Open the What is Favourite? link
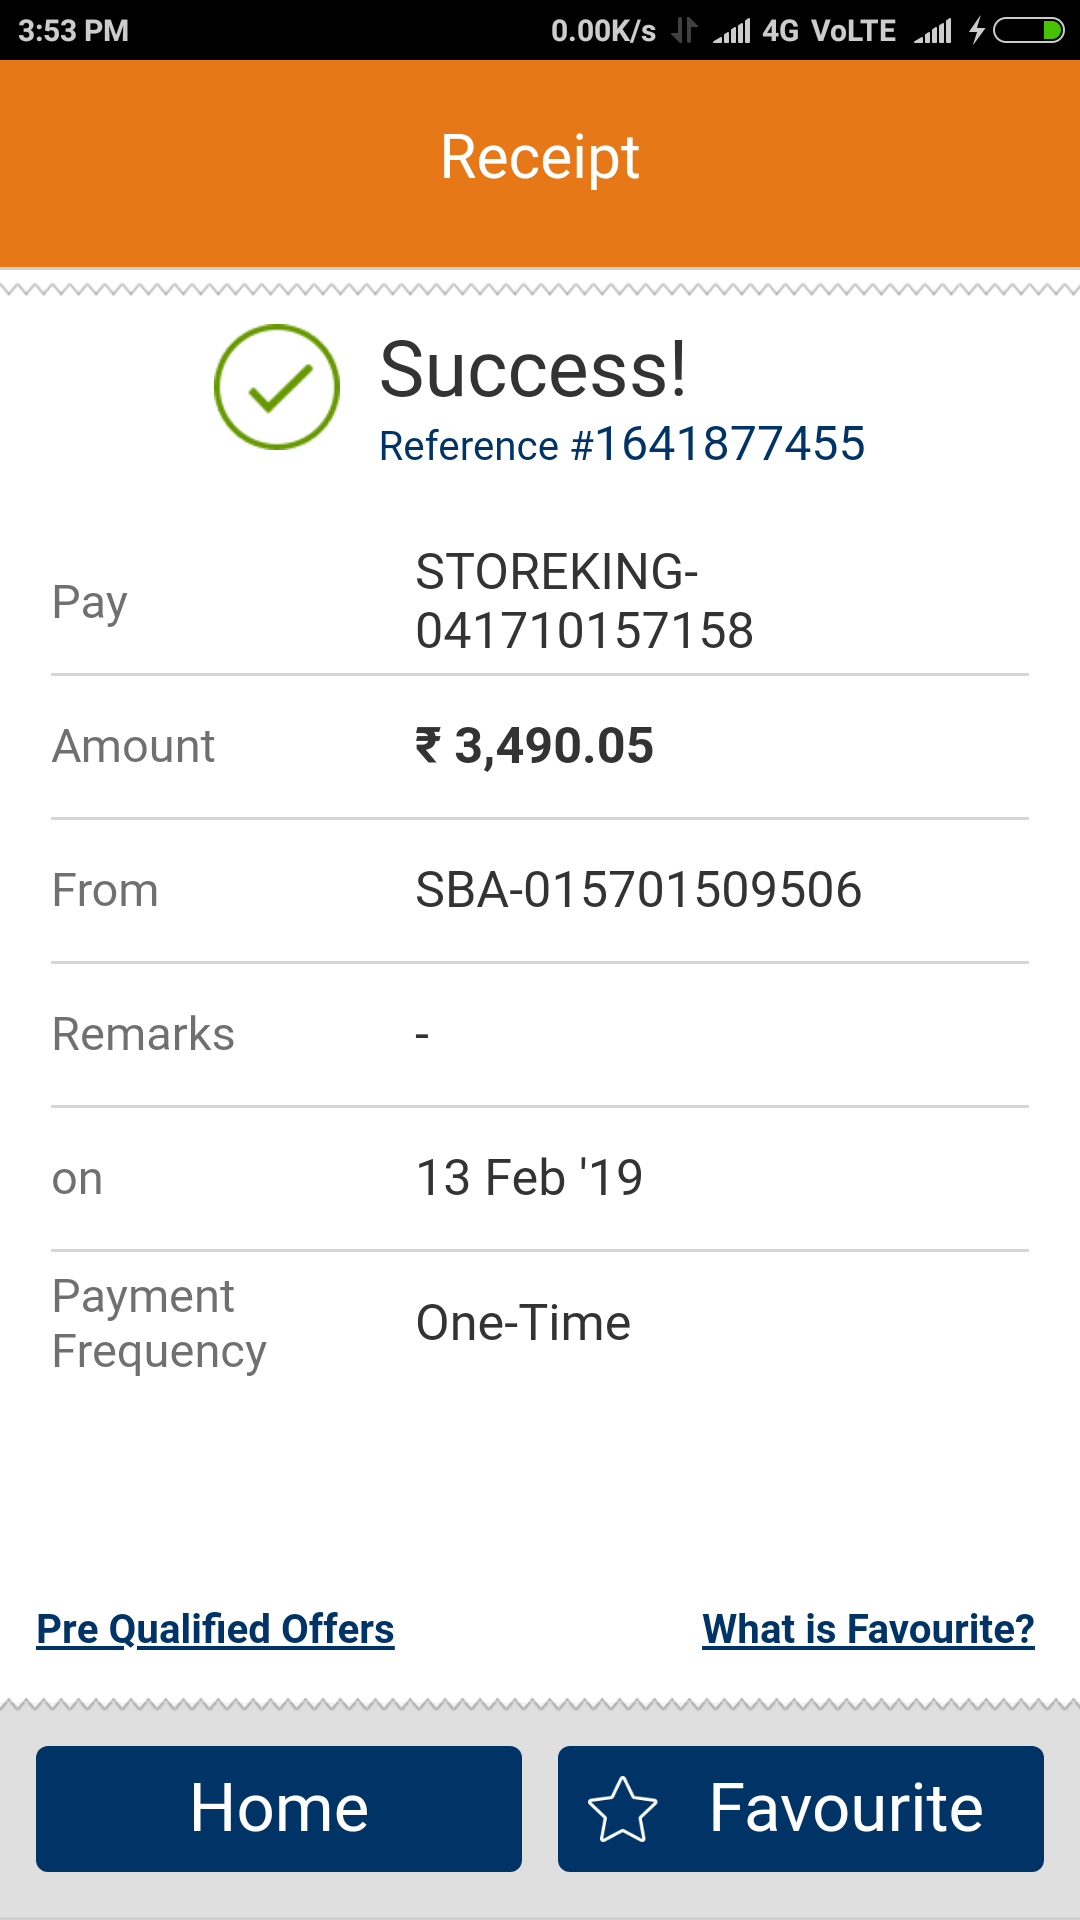This screenshot has width=1080, height=1920. pyautogui.click(x=868, y=1629)
